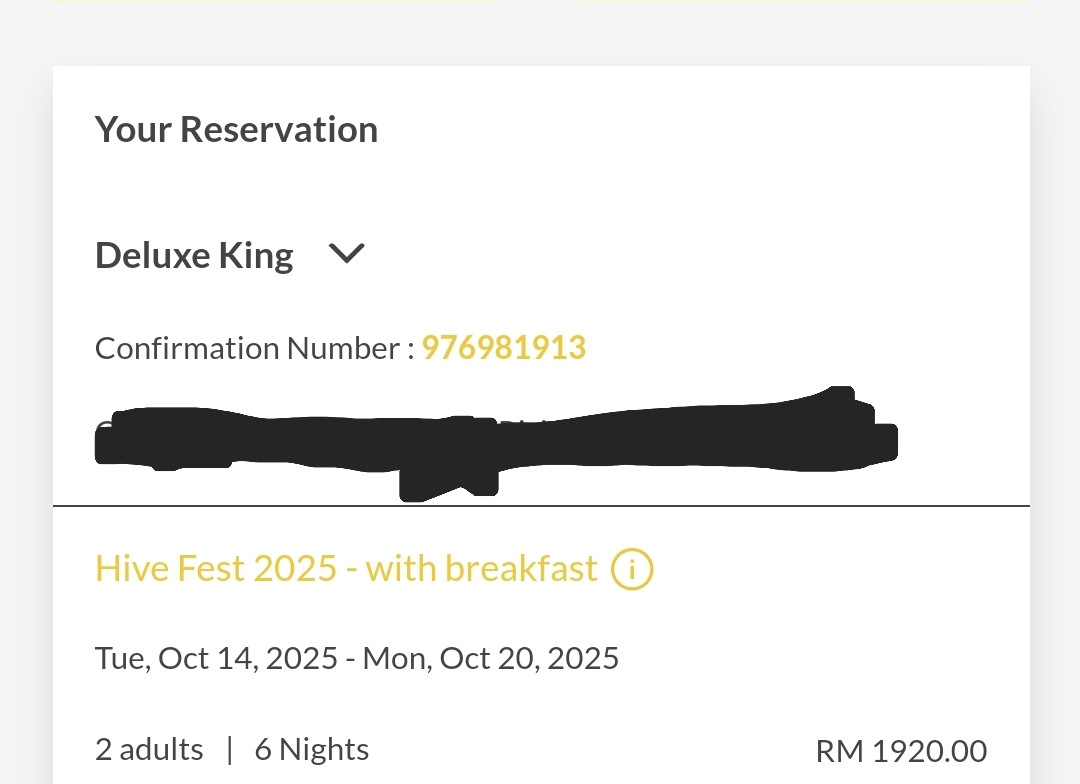The image size is (1080, 784).
Task: Click the Deluxe King room title
Action: tap(194, 256)
